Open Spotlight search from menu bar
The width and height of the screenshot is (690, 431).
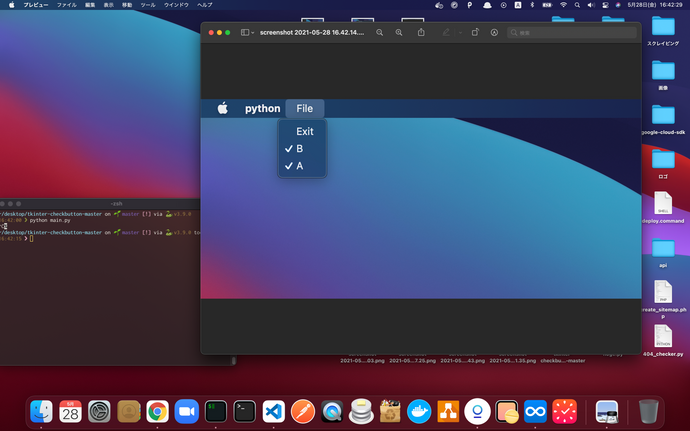point(577,5)
